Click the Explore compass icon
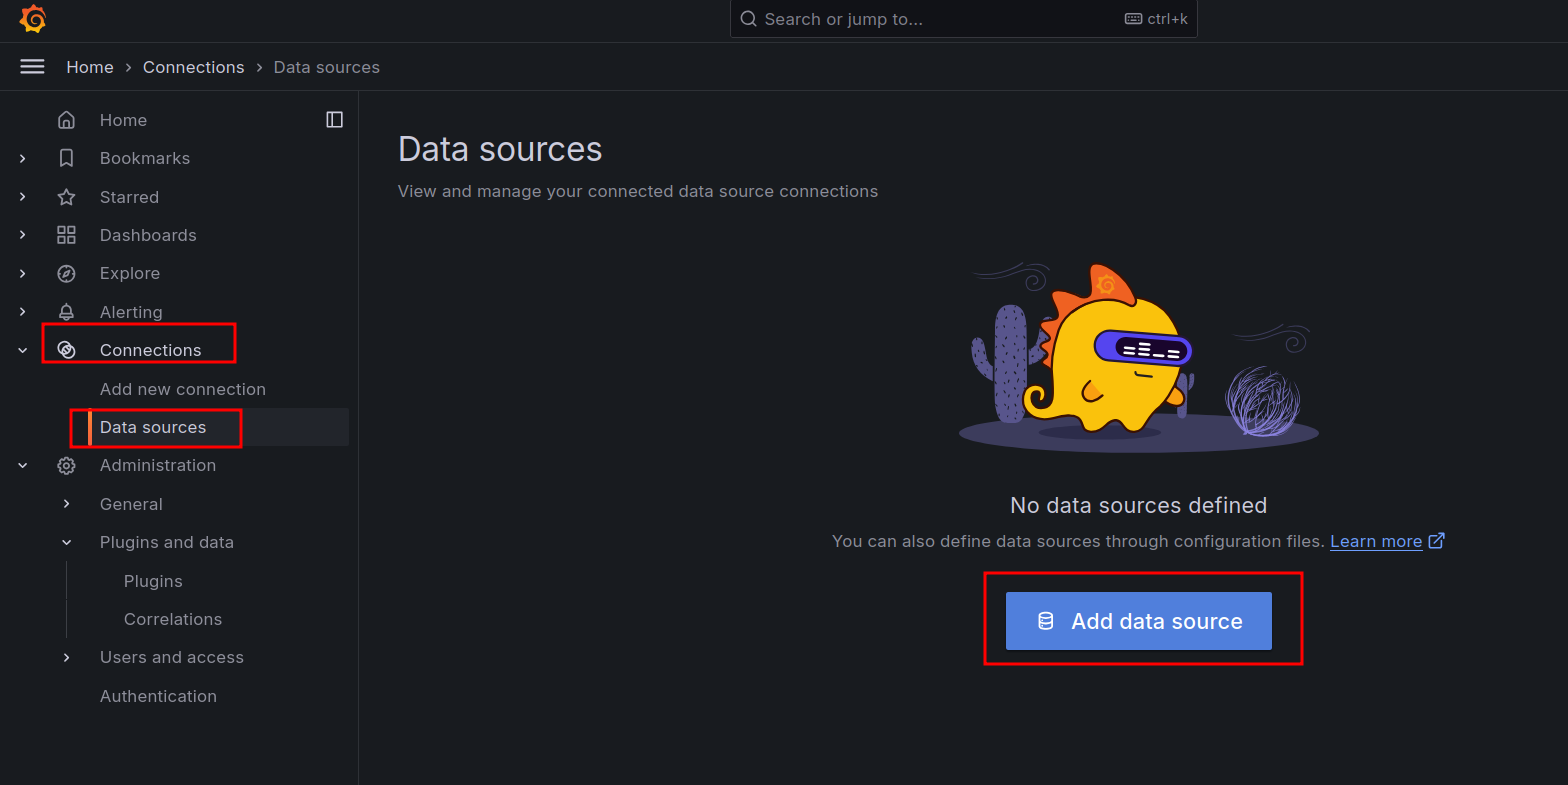The width and height of the screenshot is (1568, 785). click(67, 273)
